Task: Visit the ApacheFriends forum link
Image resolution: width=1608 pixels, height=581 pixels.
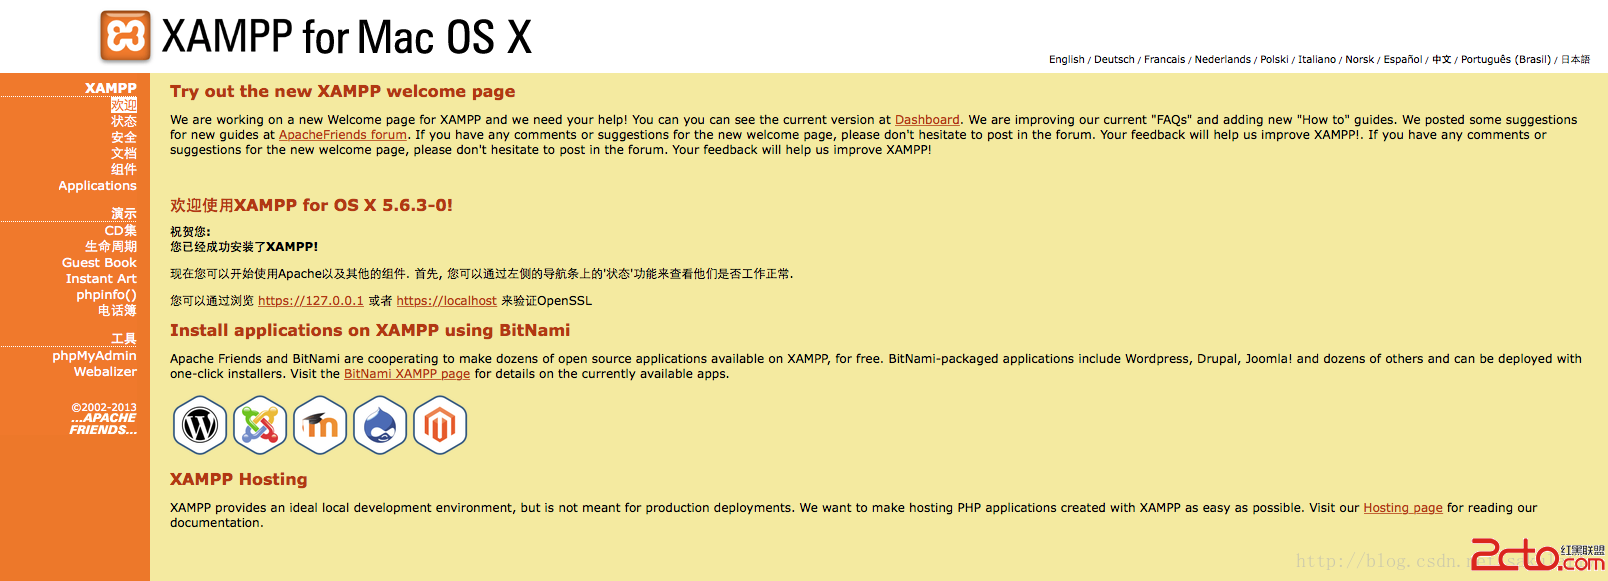Action: (343, 135)
